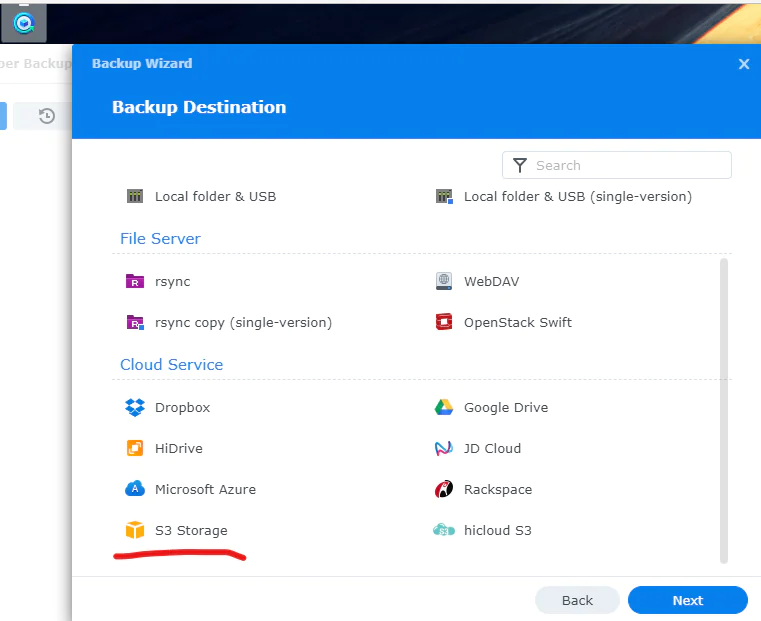
Task: Choose Dropbox cloud service label
Action: (x=182, y=408)
